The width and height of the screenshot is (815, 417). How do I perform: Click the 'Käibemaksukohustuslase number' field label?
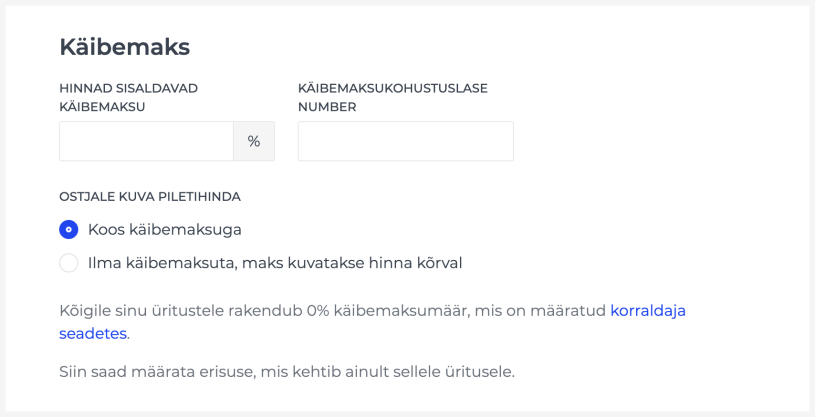pyautogui.click(x=392, y=97)
